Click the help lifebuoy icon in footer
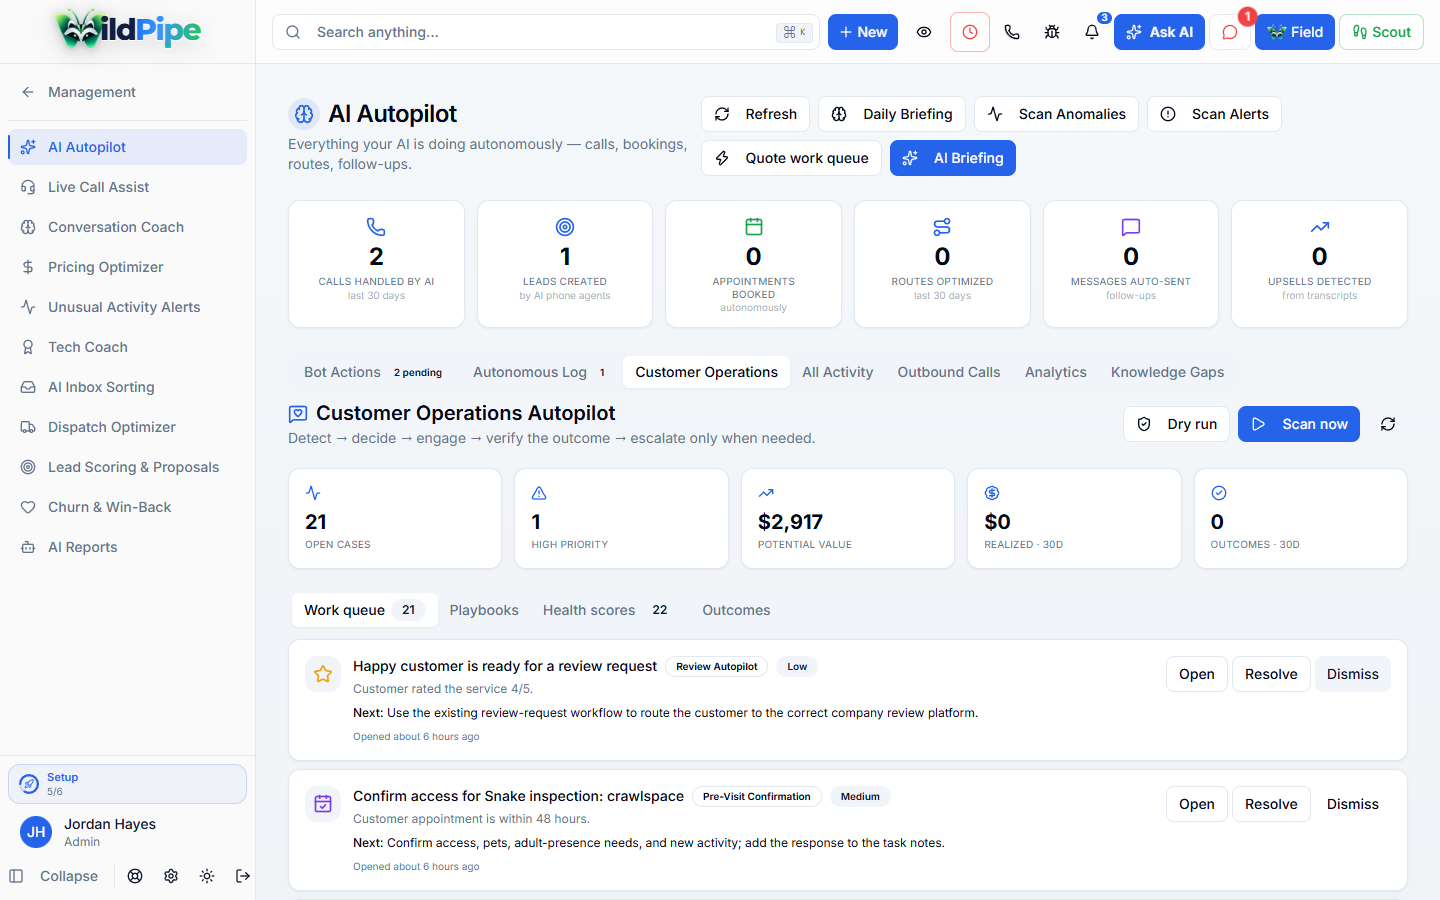 (x=135, y=876)
